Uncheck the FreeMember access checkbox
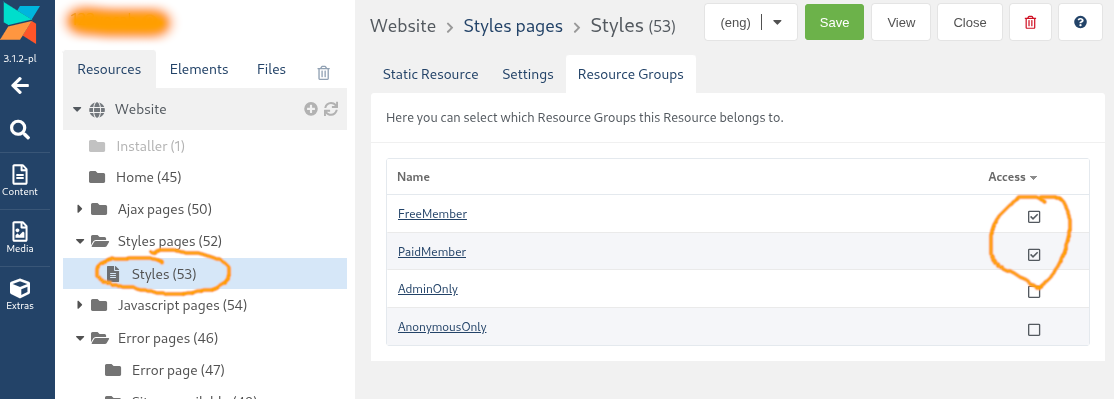The image size is (1114, 399). 1034,217
